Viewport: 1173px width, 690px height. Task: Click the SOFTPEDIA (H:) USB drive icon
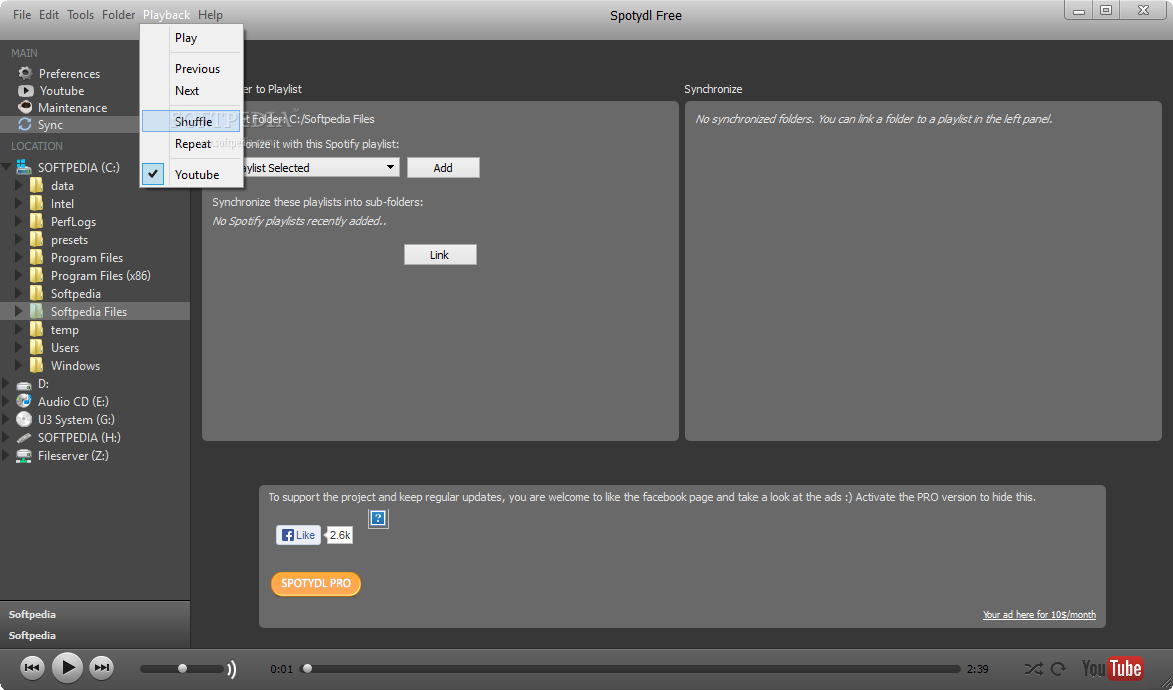click(x=24, y=438)
